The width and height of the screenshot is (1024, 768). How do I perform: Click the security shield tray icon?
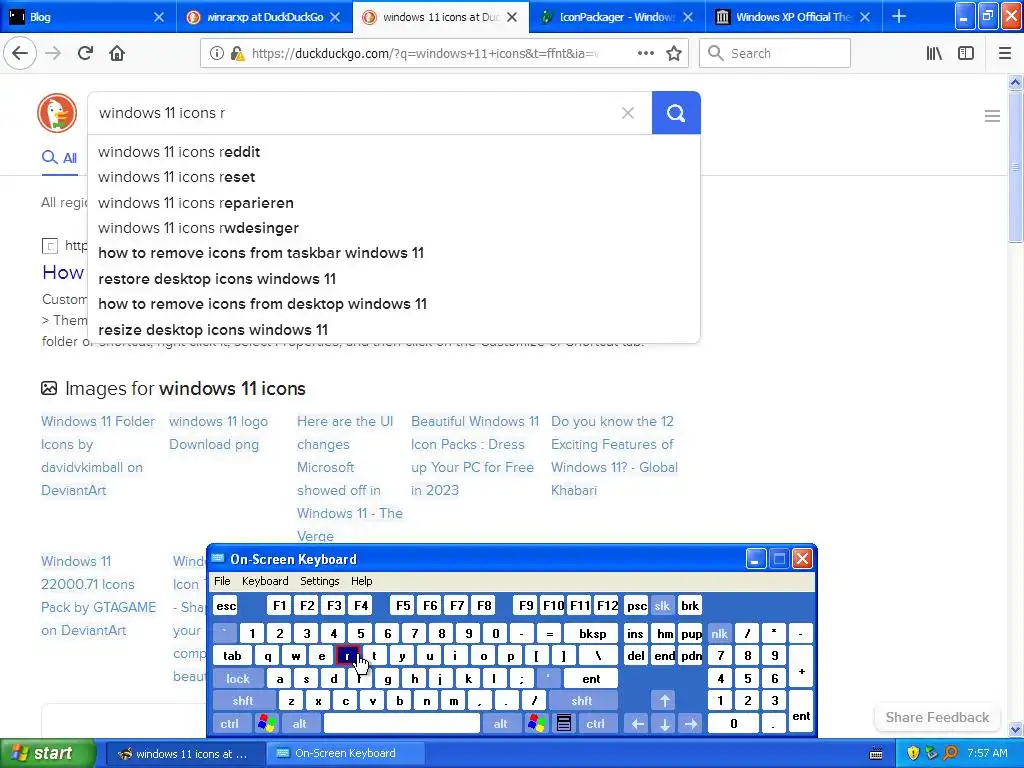(x=913, y=754)
